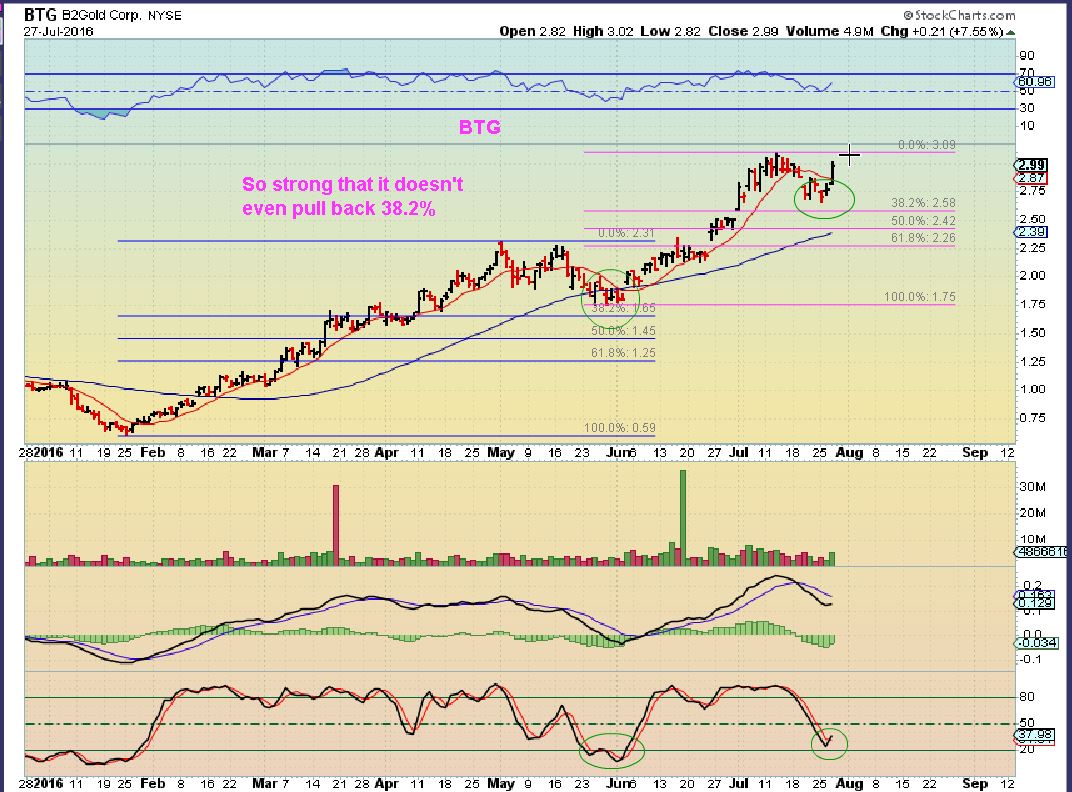Click the Low 2.82 value
Viewport: 1072px width, 792px height.
click(x=670, y=31)
